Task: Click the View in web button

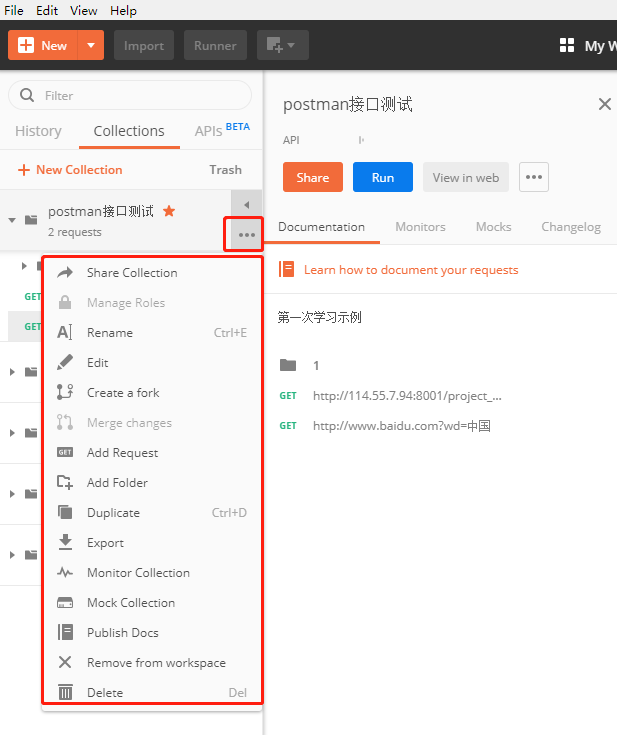Action: [x=466, y=177]
